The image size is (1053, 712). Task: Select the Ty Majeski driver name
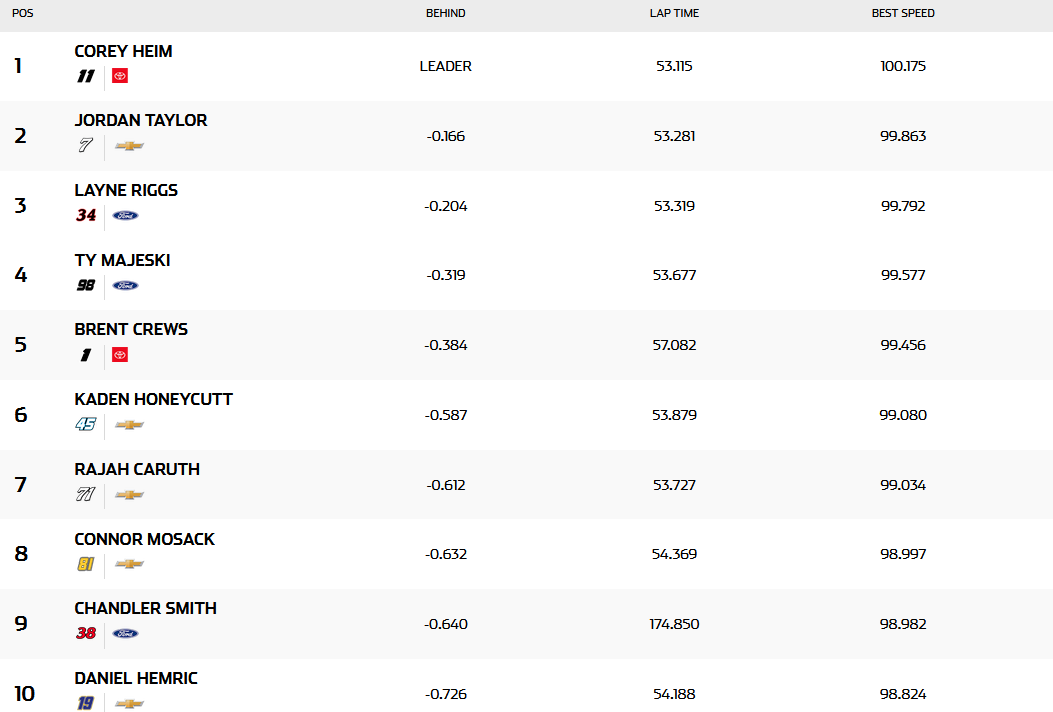tap(122, 260)
